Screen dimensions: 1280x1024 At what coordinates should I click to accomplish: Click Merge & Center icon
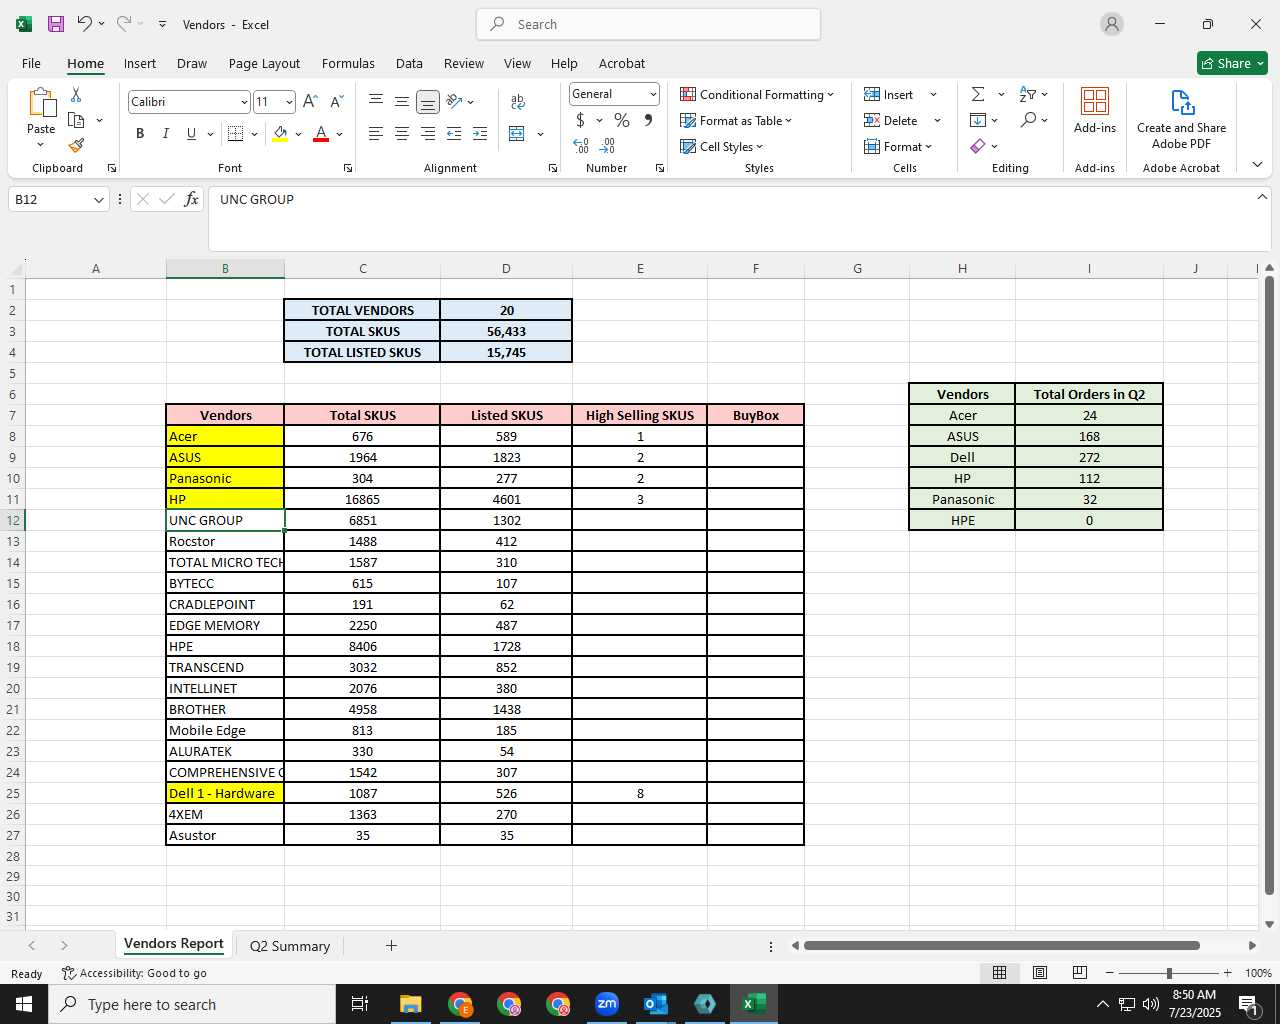[517, 134]
